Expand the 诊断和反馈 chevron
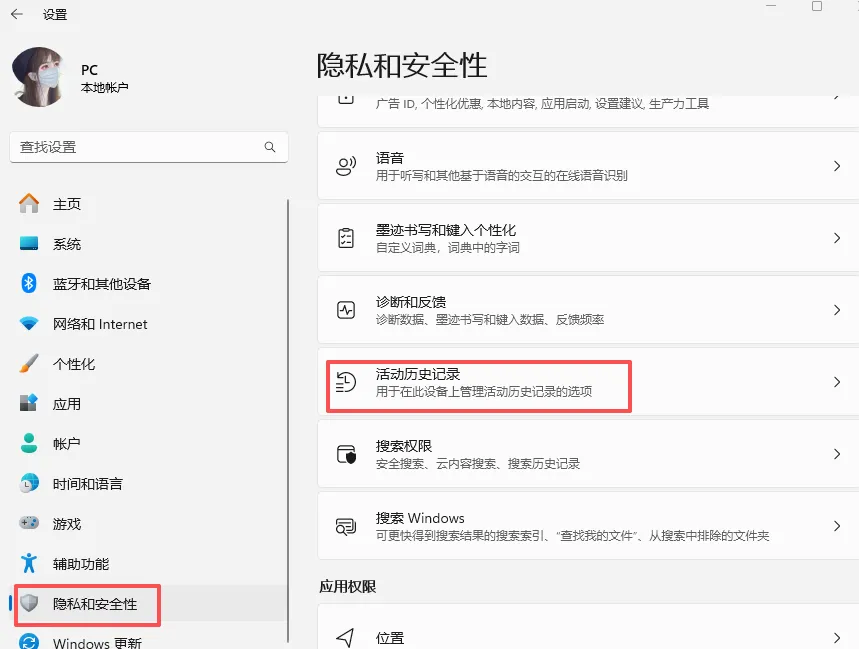 click(x=837, y=310)
